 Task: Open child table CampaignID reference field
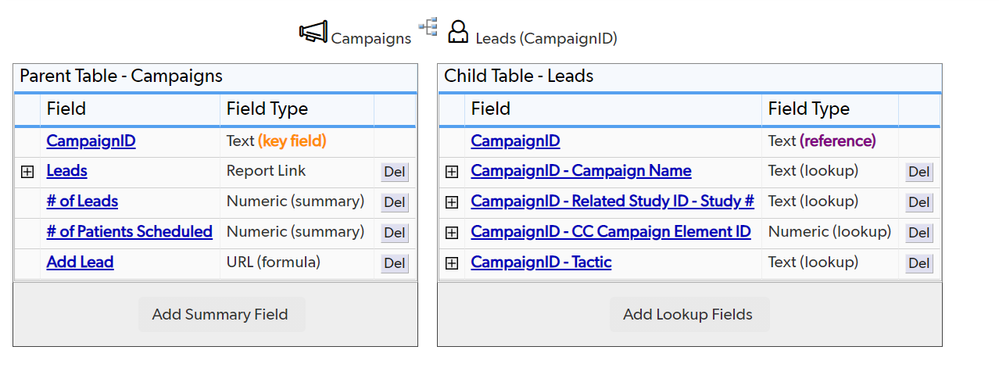tap(515, 141)
